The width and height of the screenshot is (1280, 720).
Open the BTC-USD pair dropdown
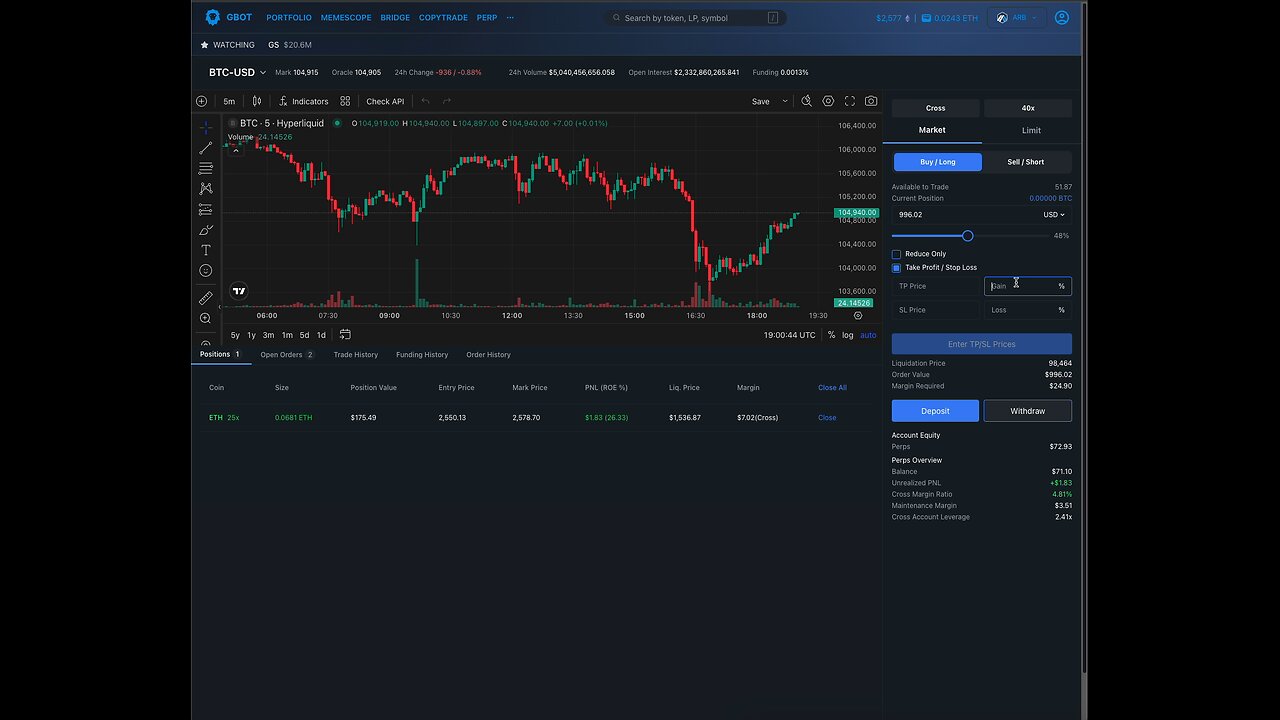(238, 73)
